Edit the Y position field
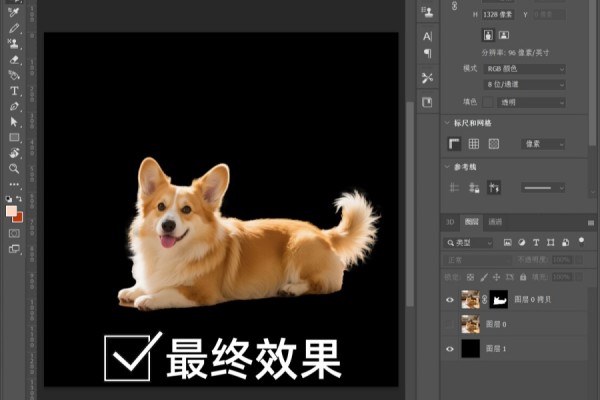Viewport: 600px width, 400px height. tap(549, 15)
